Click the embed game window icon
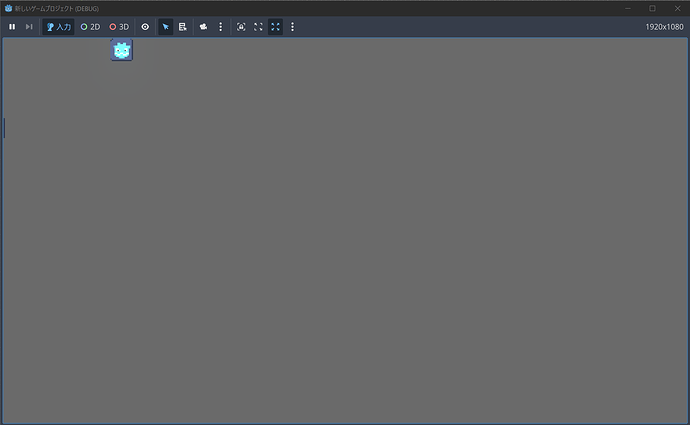Viewport: 690px width, 425px height. 241,26
